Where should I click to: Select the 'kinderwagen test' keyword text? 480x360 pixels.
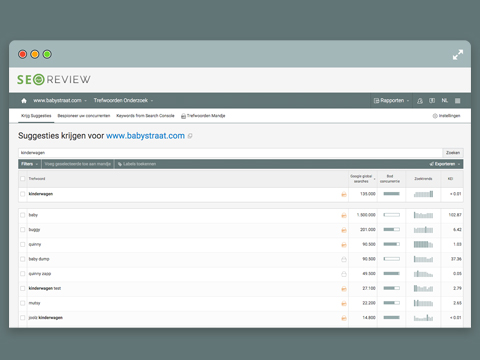(x=45, y=288)
